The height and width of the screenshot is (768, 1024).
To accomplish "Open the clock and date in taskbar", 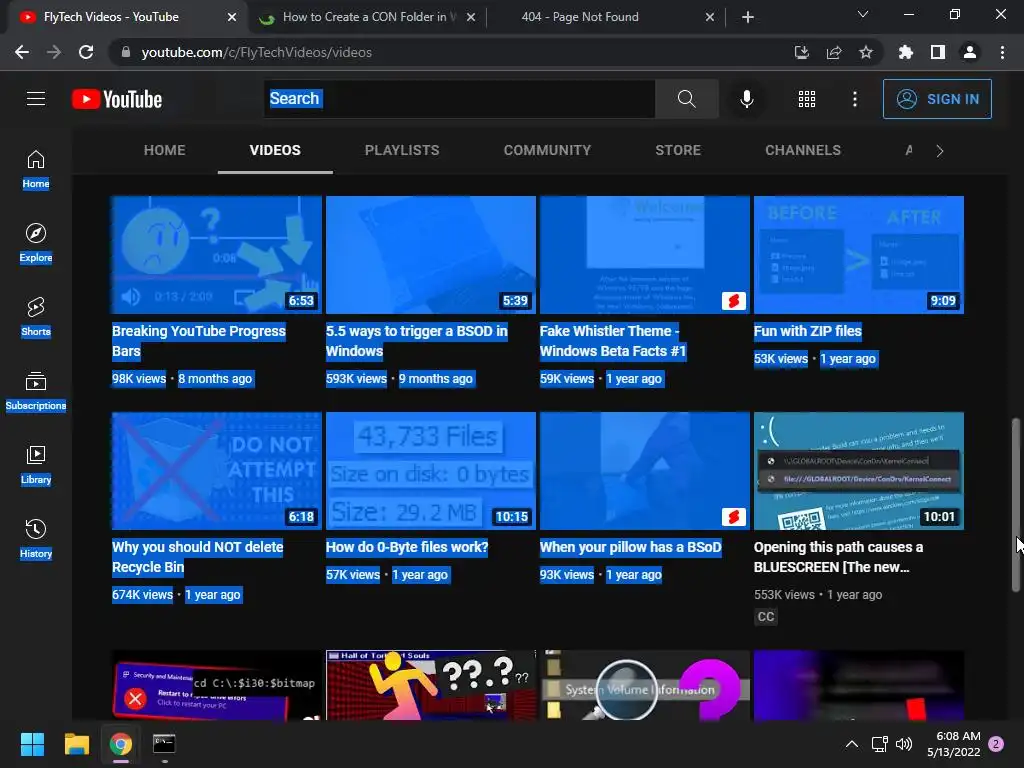I will tap(953, 744).
